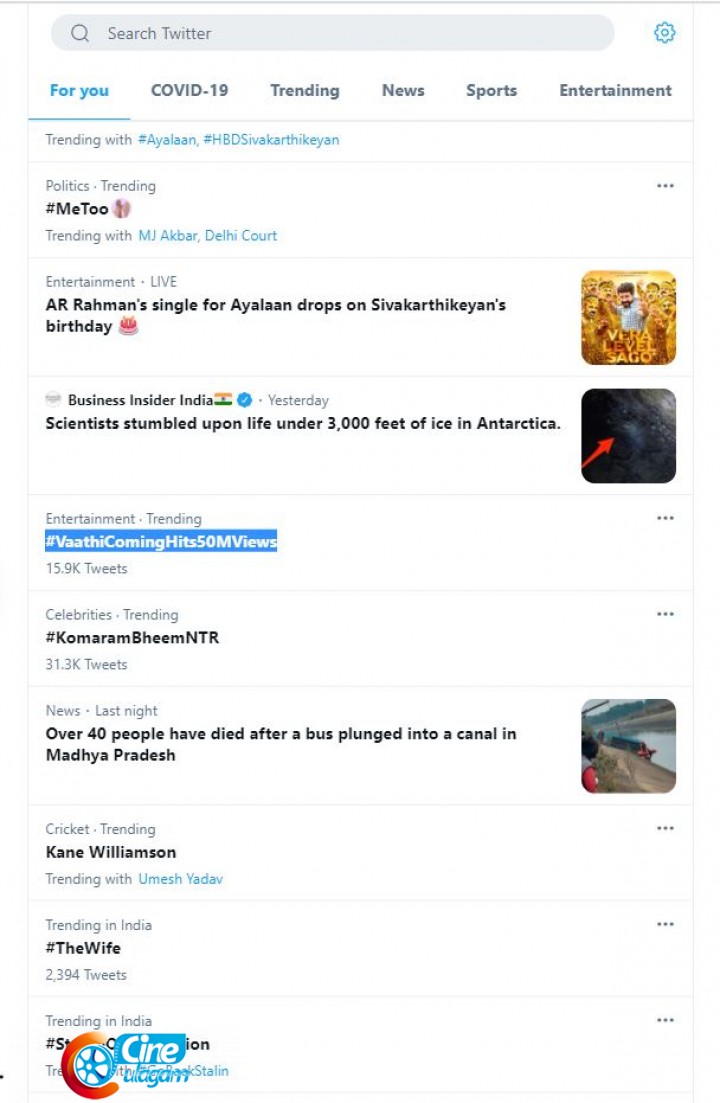Open the #HBDSivakarthikeyan hashtag link
Screen dimensions: 720x1103
(271, 140)
